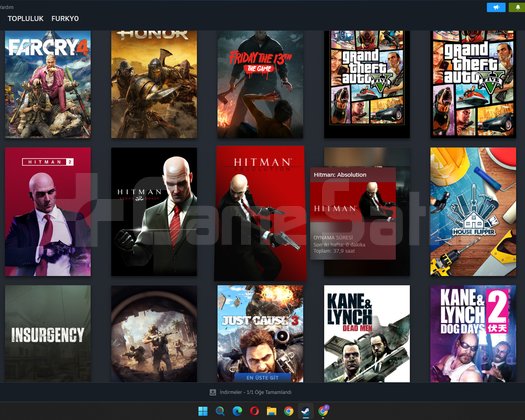Click the green notifications bell button
The image size is (525, 420).
click(x=517, y=7)
